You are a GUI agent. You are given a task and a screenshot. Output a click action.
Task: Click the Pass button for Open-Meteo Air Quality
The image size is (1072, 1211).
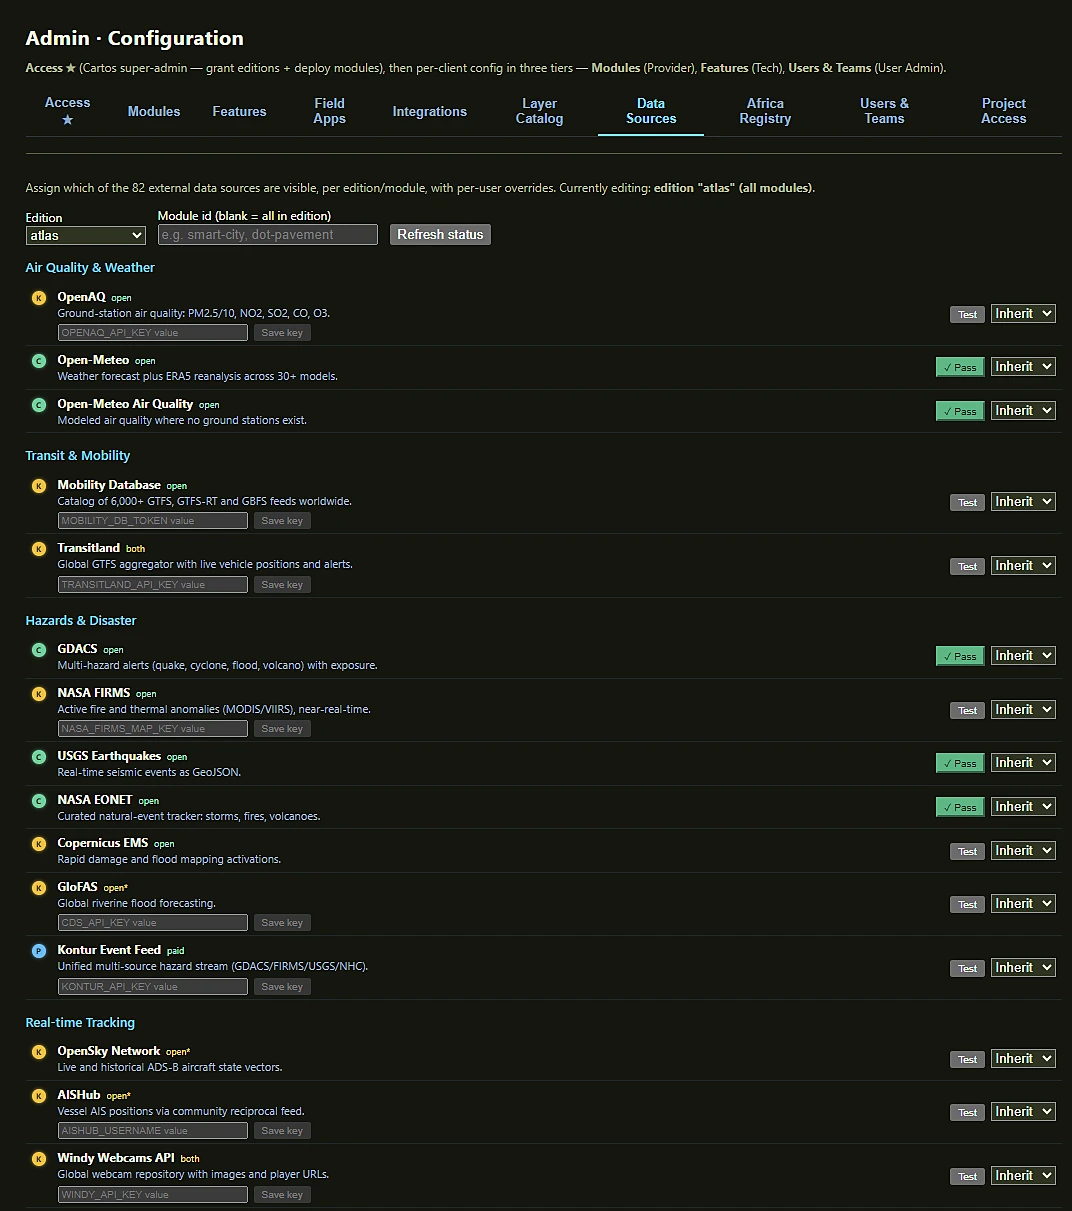click(960, 411)
